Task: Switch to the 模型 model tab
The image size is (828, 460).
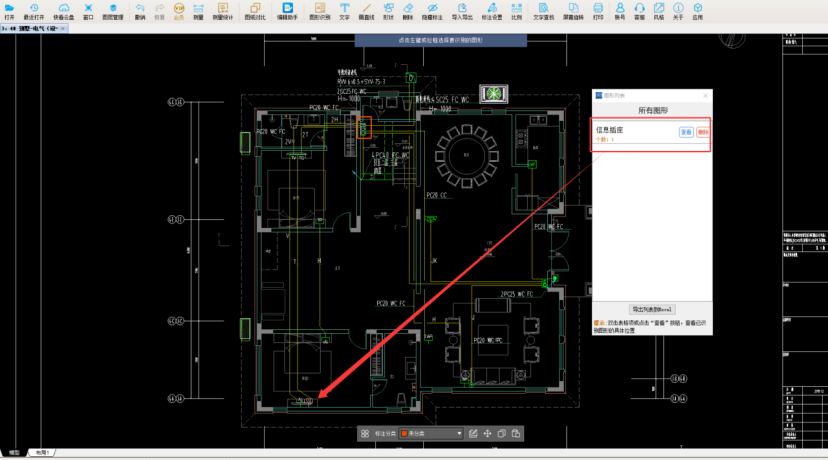Action: (14, 452)
